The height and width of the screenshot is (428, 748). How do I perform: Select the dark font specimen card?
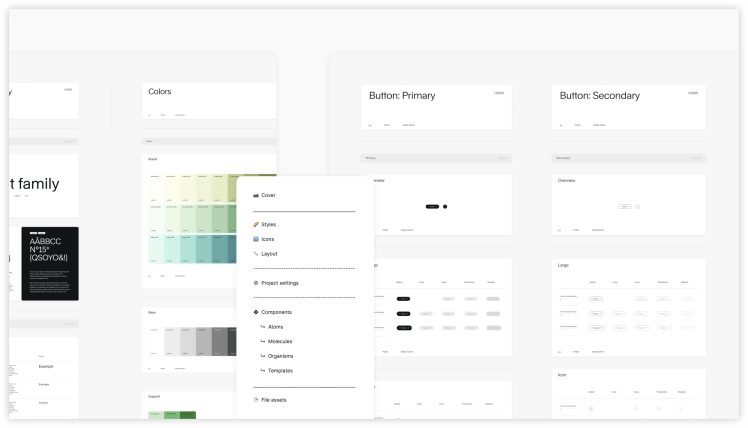pos(50,264)
